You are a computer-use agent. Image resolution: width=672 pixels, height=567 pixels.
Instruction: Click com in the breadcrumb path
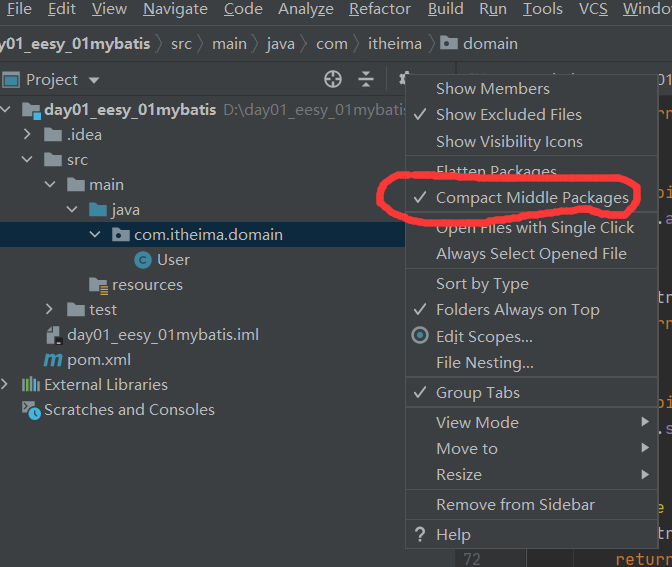pos(332,44)
